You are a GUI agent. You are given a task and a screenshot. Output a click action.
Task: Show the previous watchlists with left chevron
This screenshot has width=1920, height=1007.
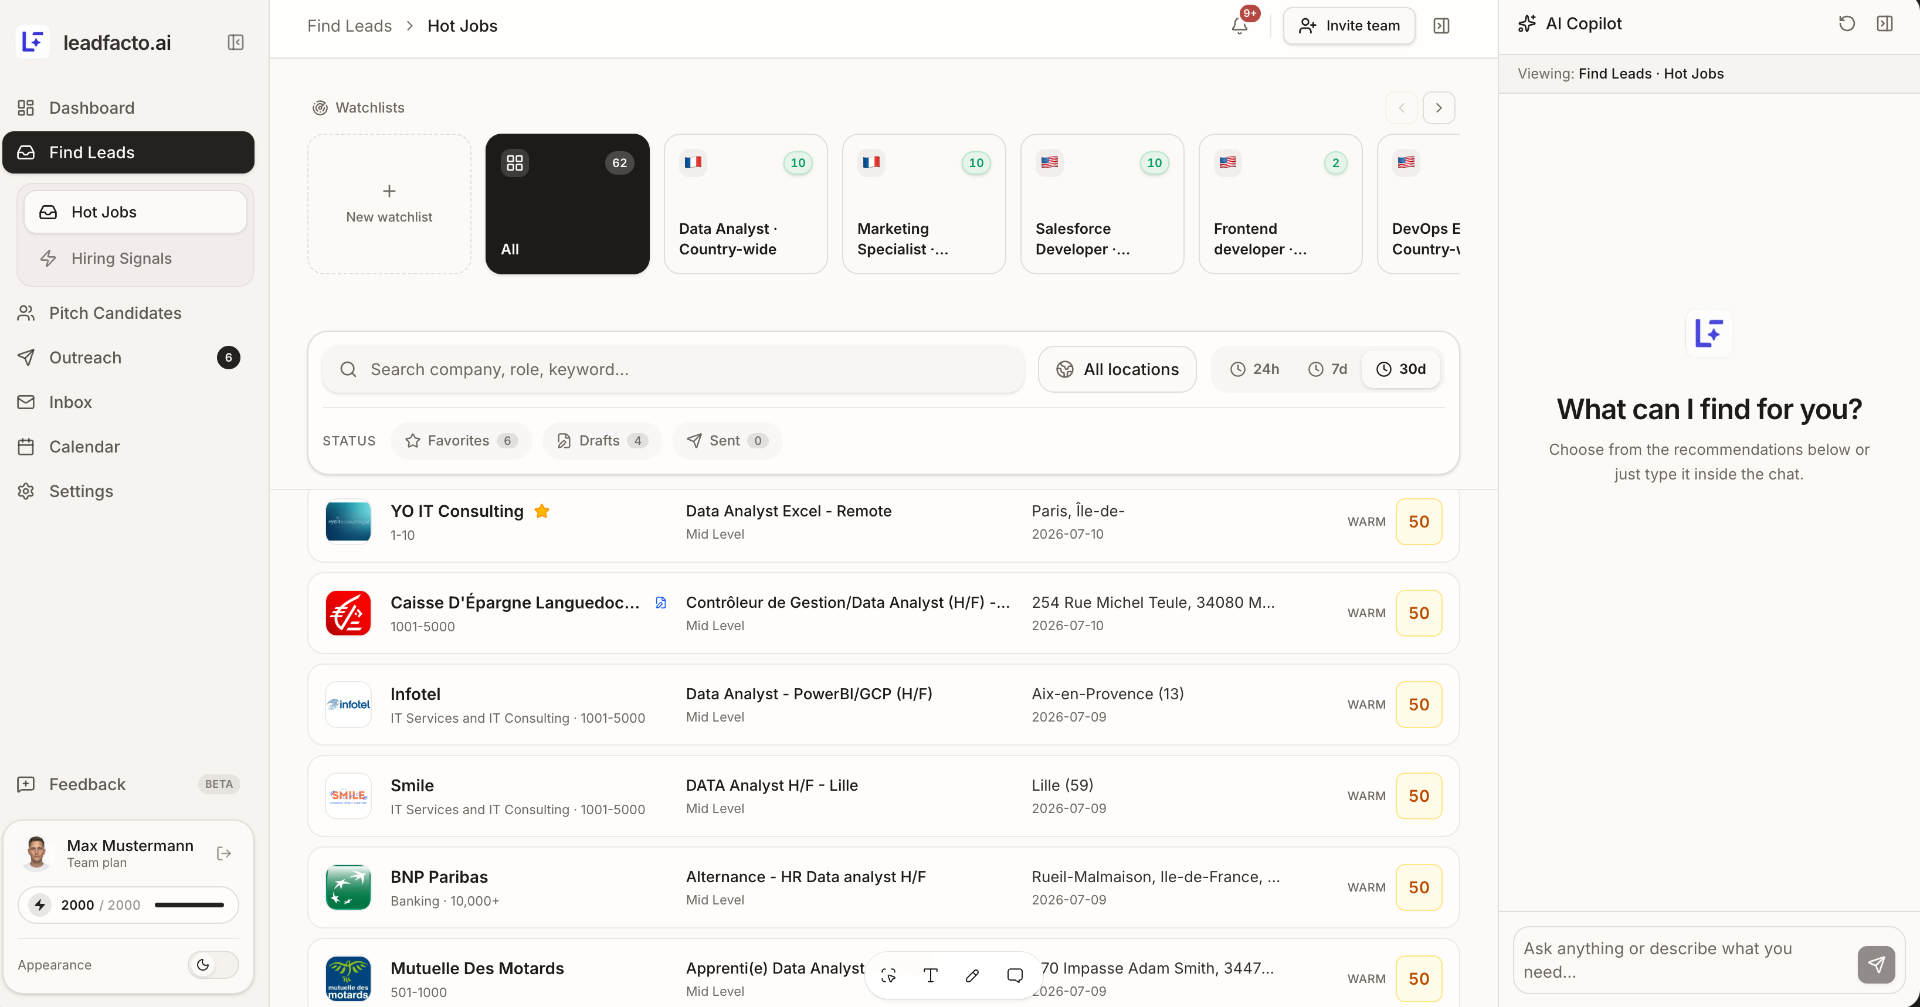(x=1402, y=108)
